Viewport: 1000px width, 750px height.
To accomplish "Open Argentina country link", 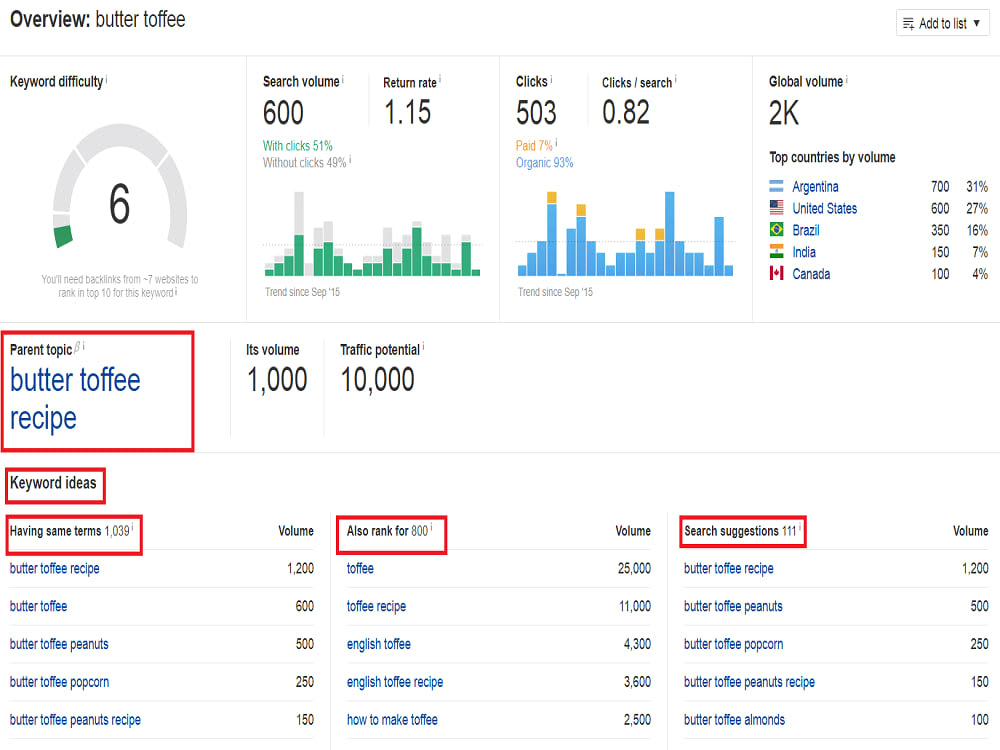I will click(815, 187).
